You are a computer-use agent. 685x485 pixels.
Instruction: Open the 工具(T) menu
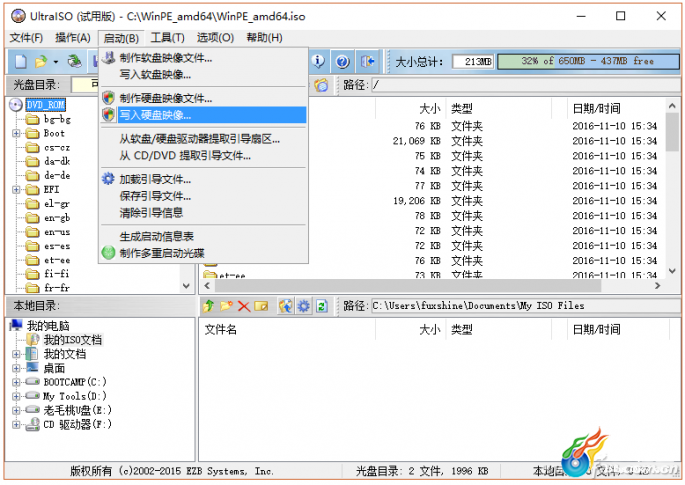(x=167, y=38)
